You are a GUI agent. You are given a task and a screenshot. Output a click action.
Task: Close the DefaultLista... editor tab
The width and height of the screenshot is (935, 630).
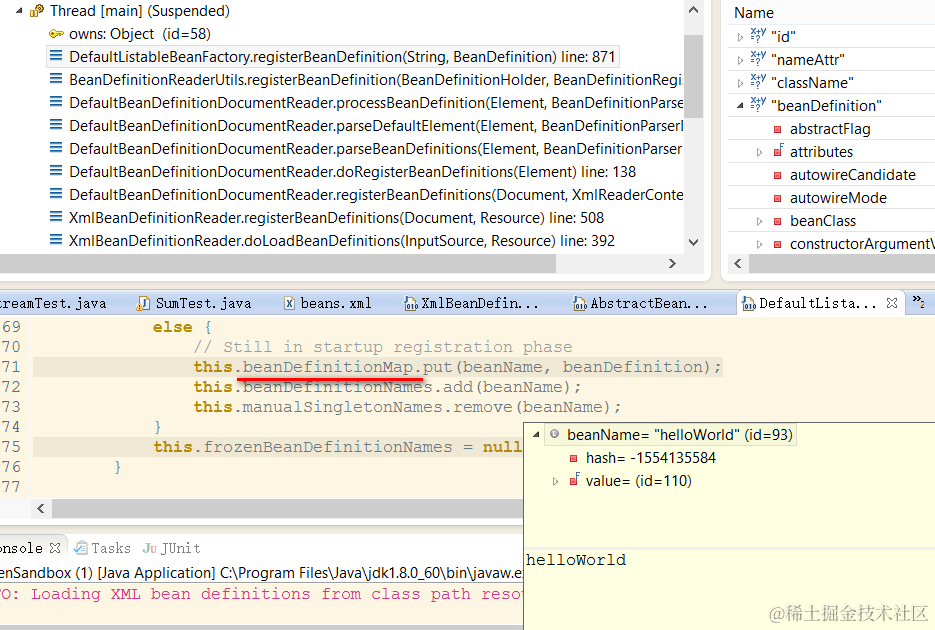[891, 303]
